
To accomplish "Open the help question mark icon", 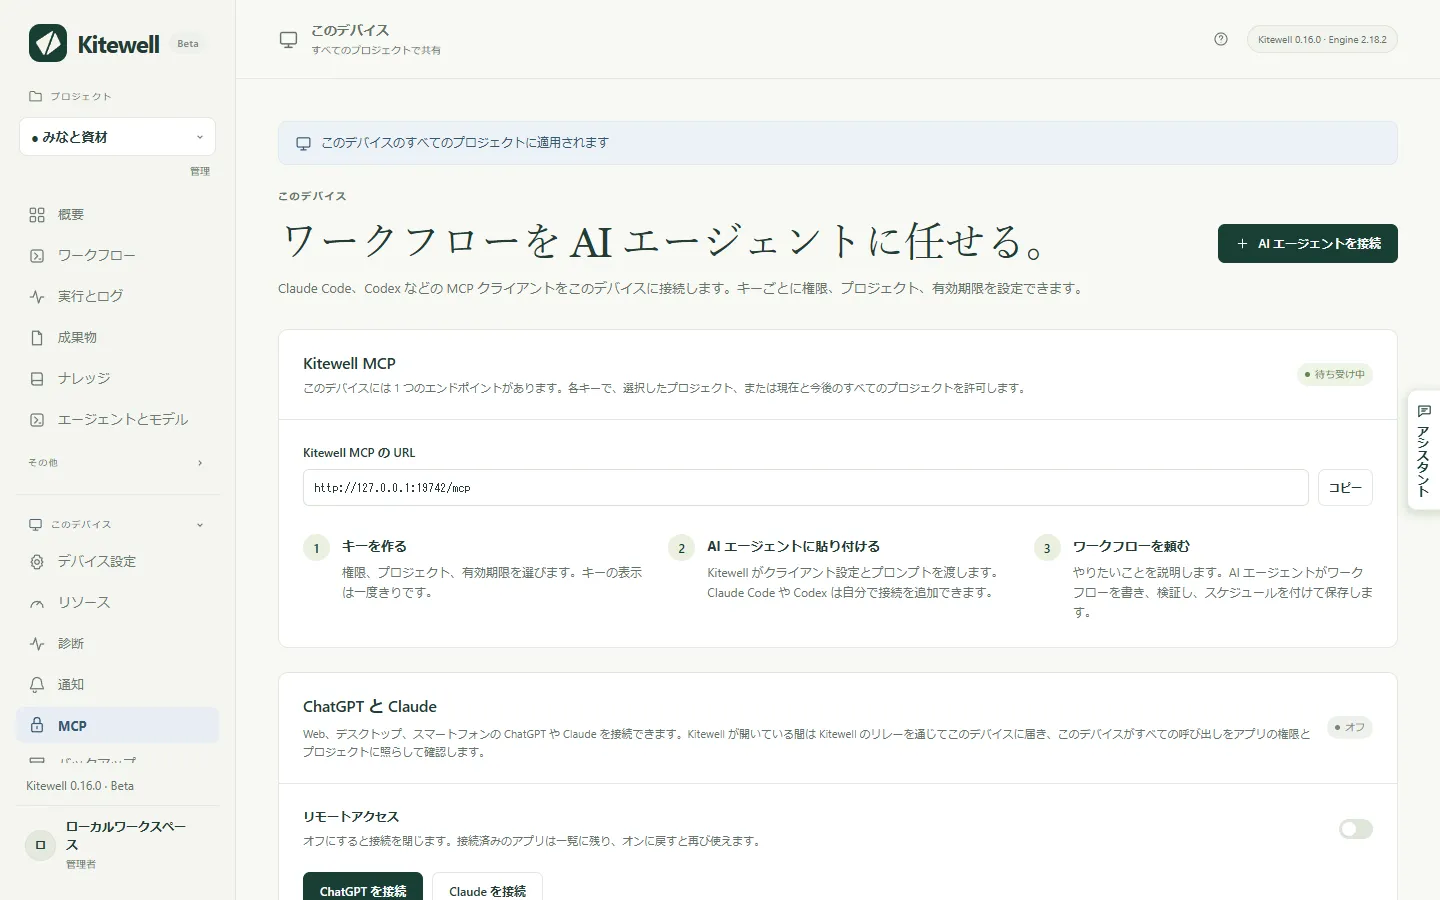I will click(x=1221, y=39).
